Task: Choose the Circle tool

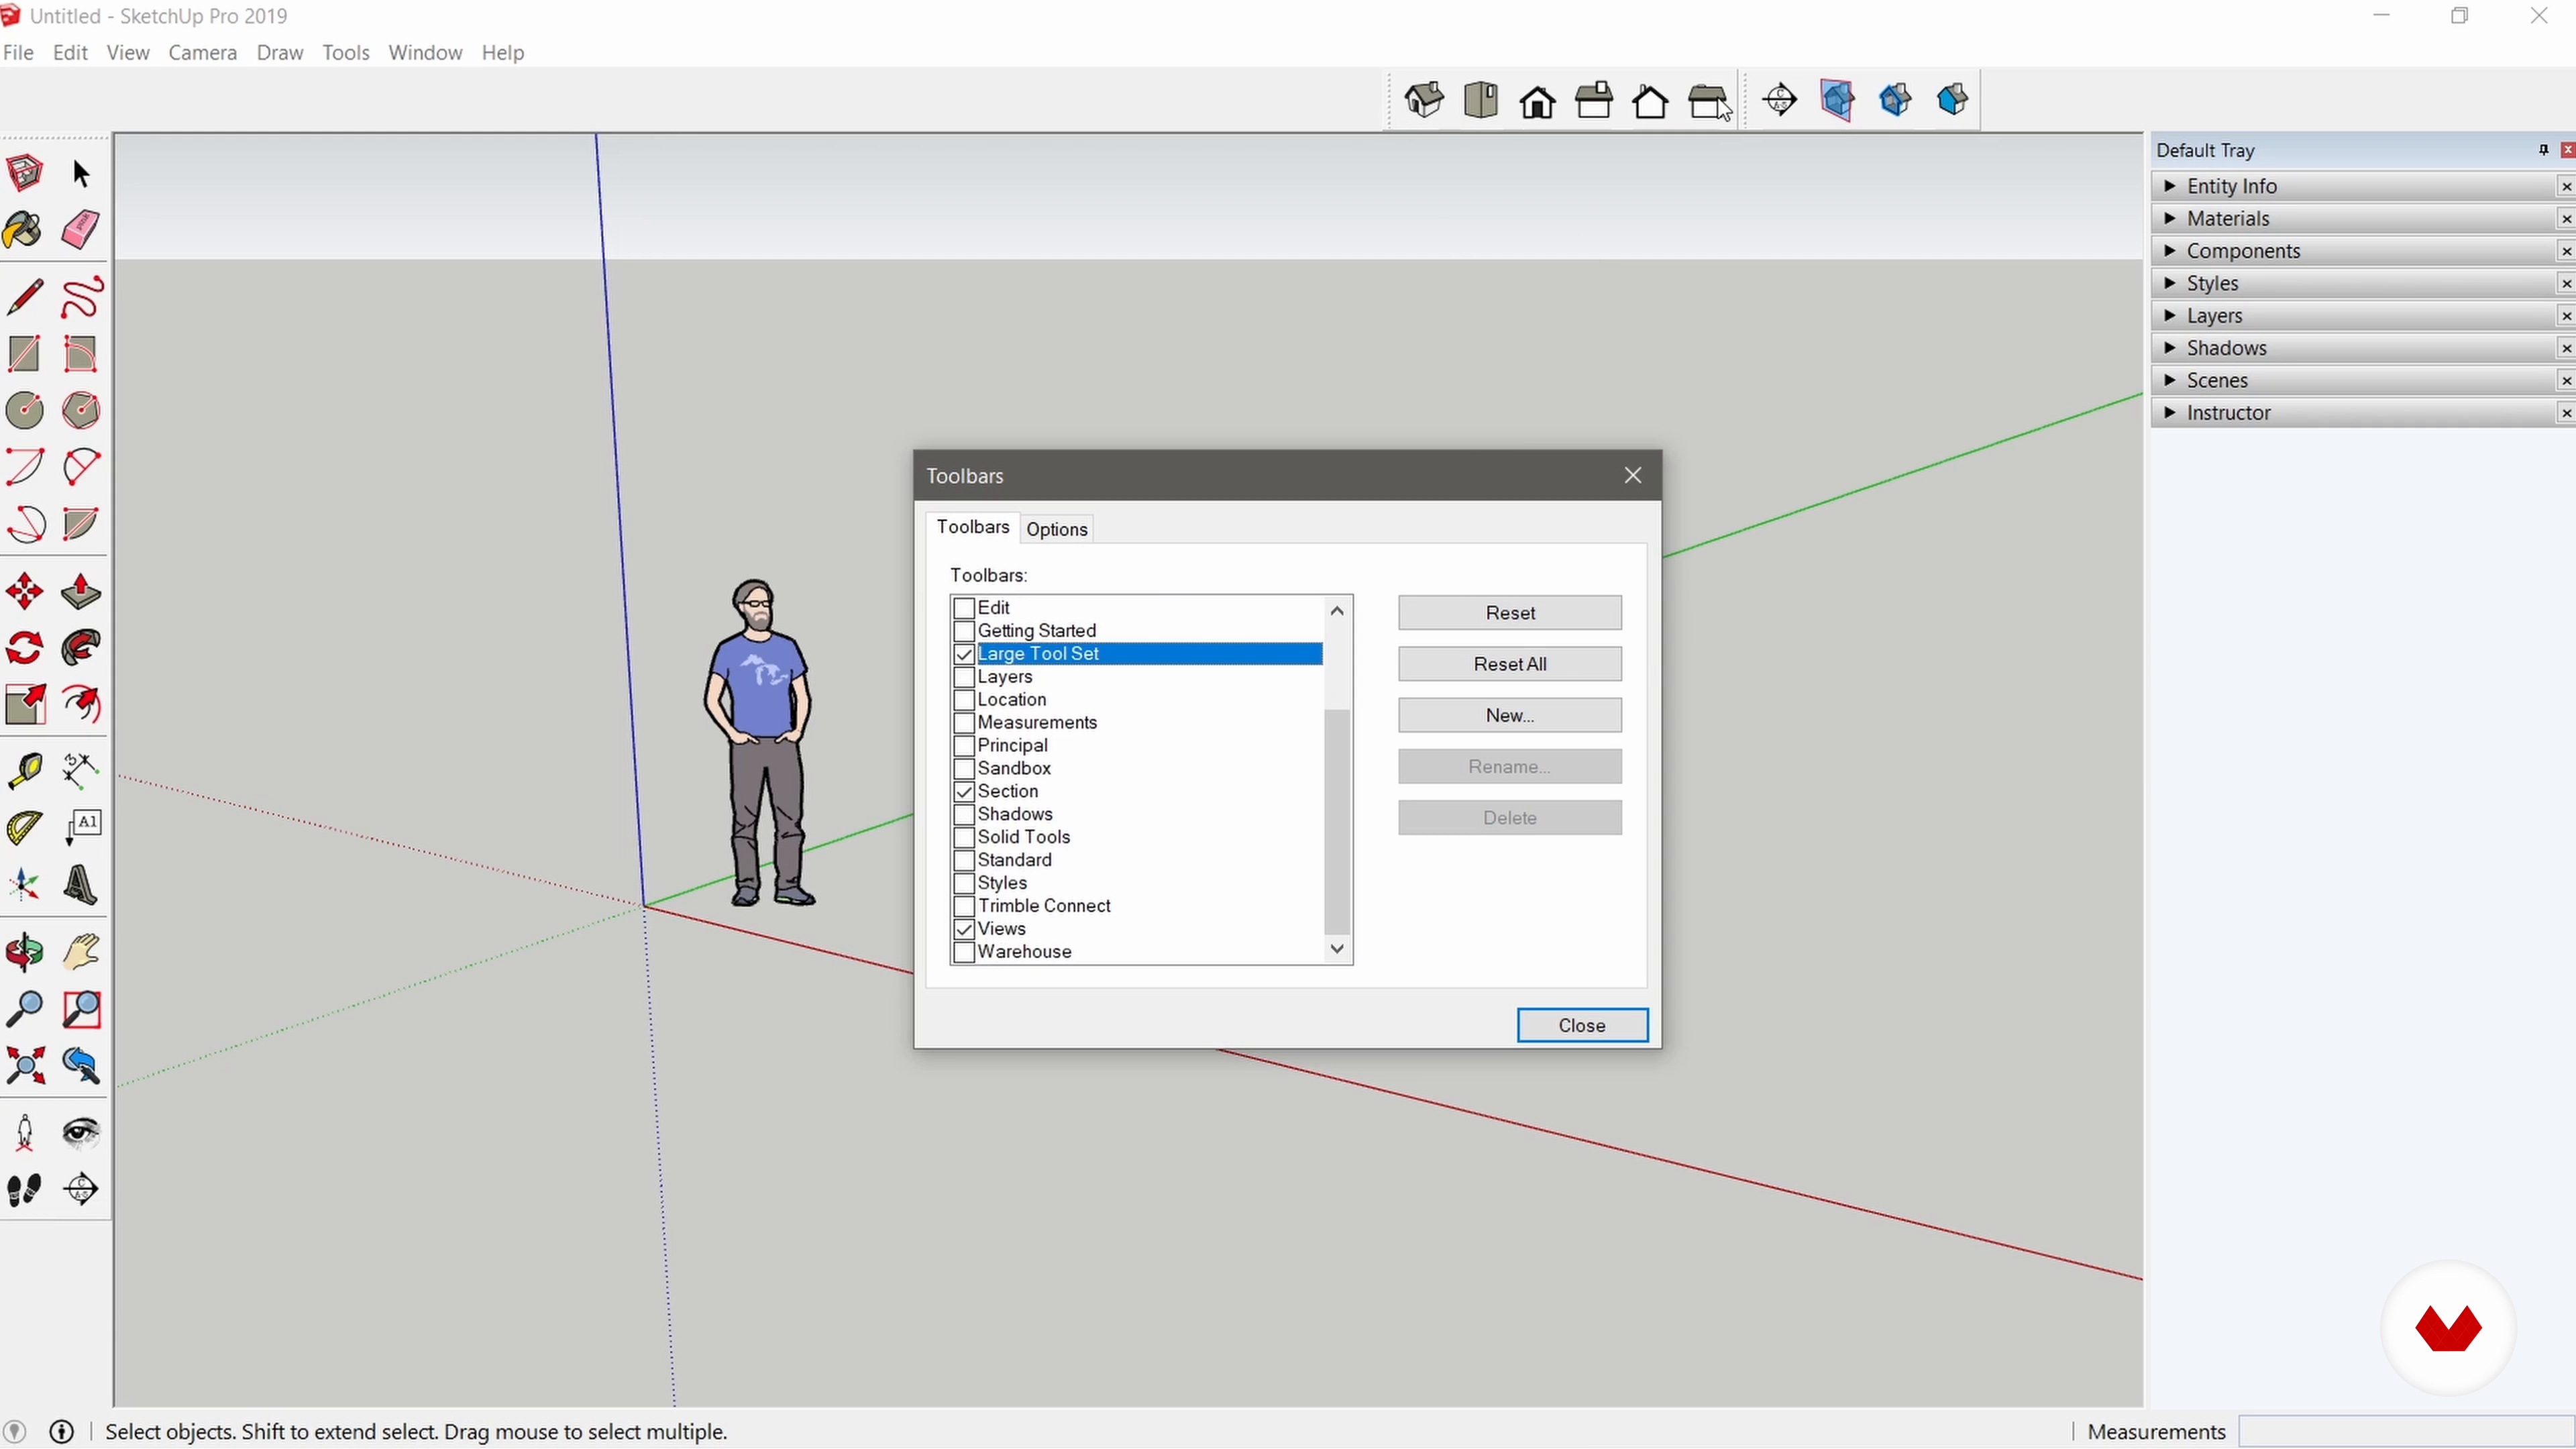Action: tap(25, 410)
